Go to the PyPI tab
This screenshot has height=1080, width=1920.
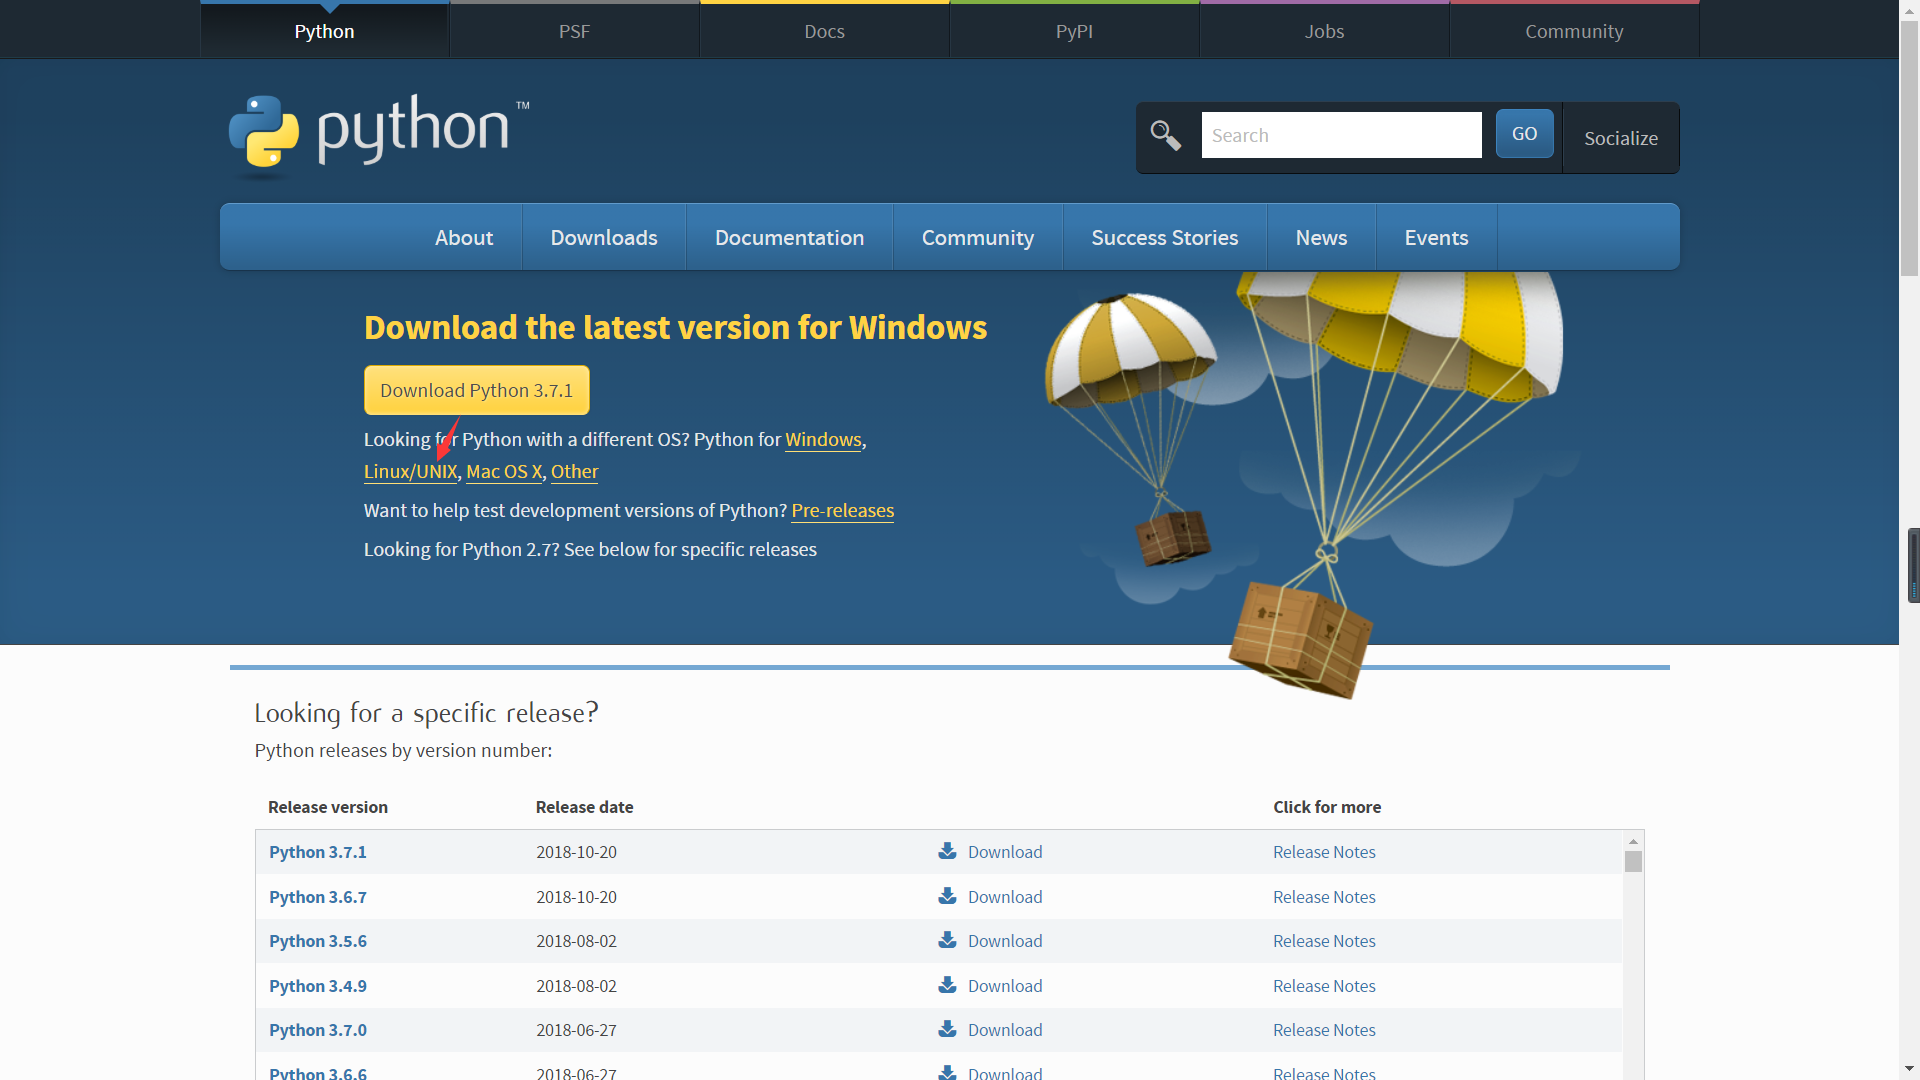[1074, 31]
